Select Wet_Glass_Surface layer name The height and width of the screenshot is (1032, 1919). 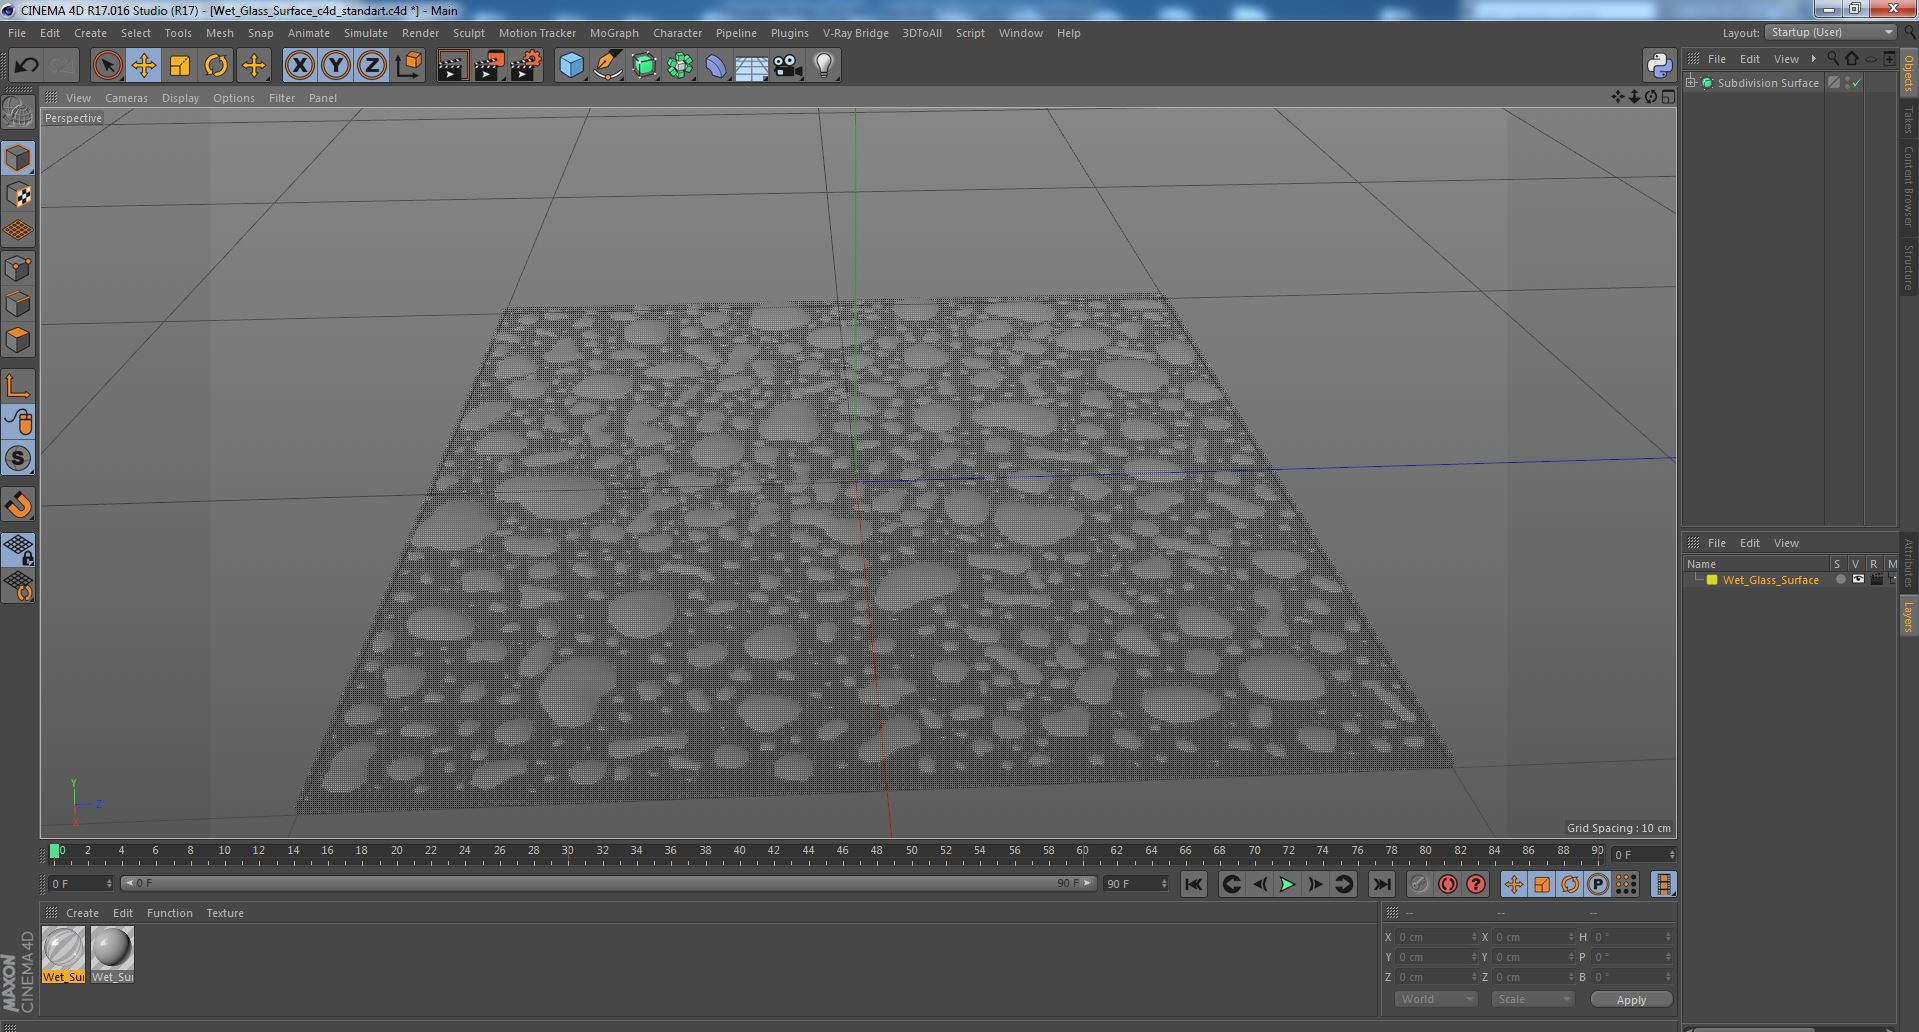click(x=1770, y=580)
